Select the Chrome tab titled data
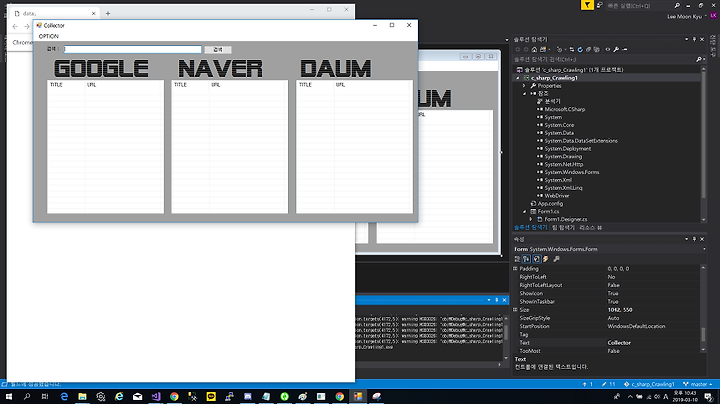Viewport: 720px width, 404px height. (x=54, y=13)
